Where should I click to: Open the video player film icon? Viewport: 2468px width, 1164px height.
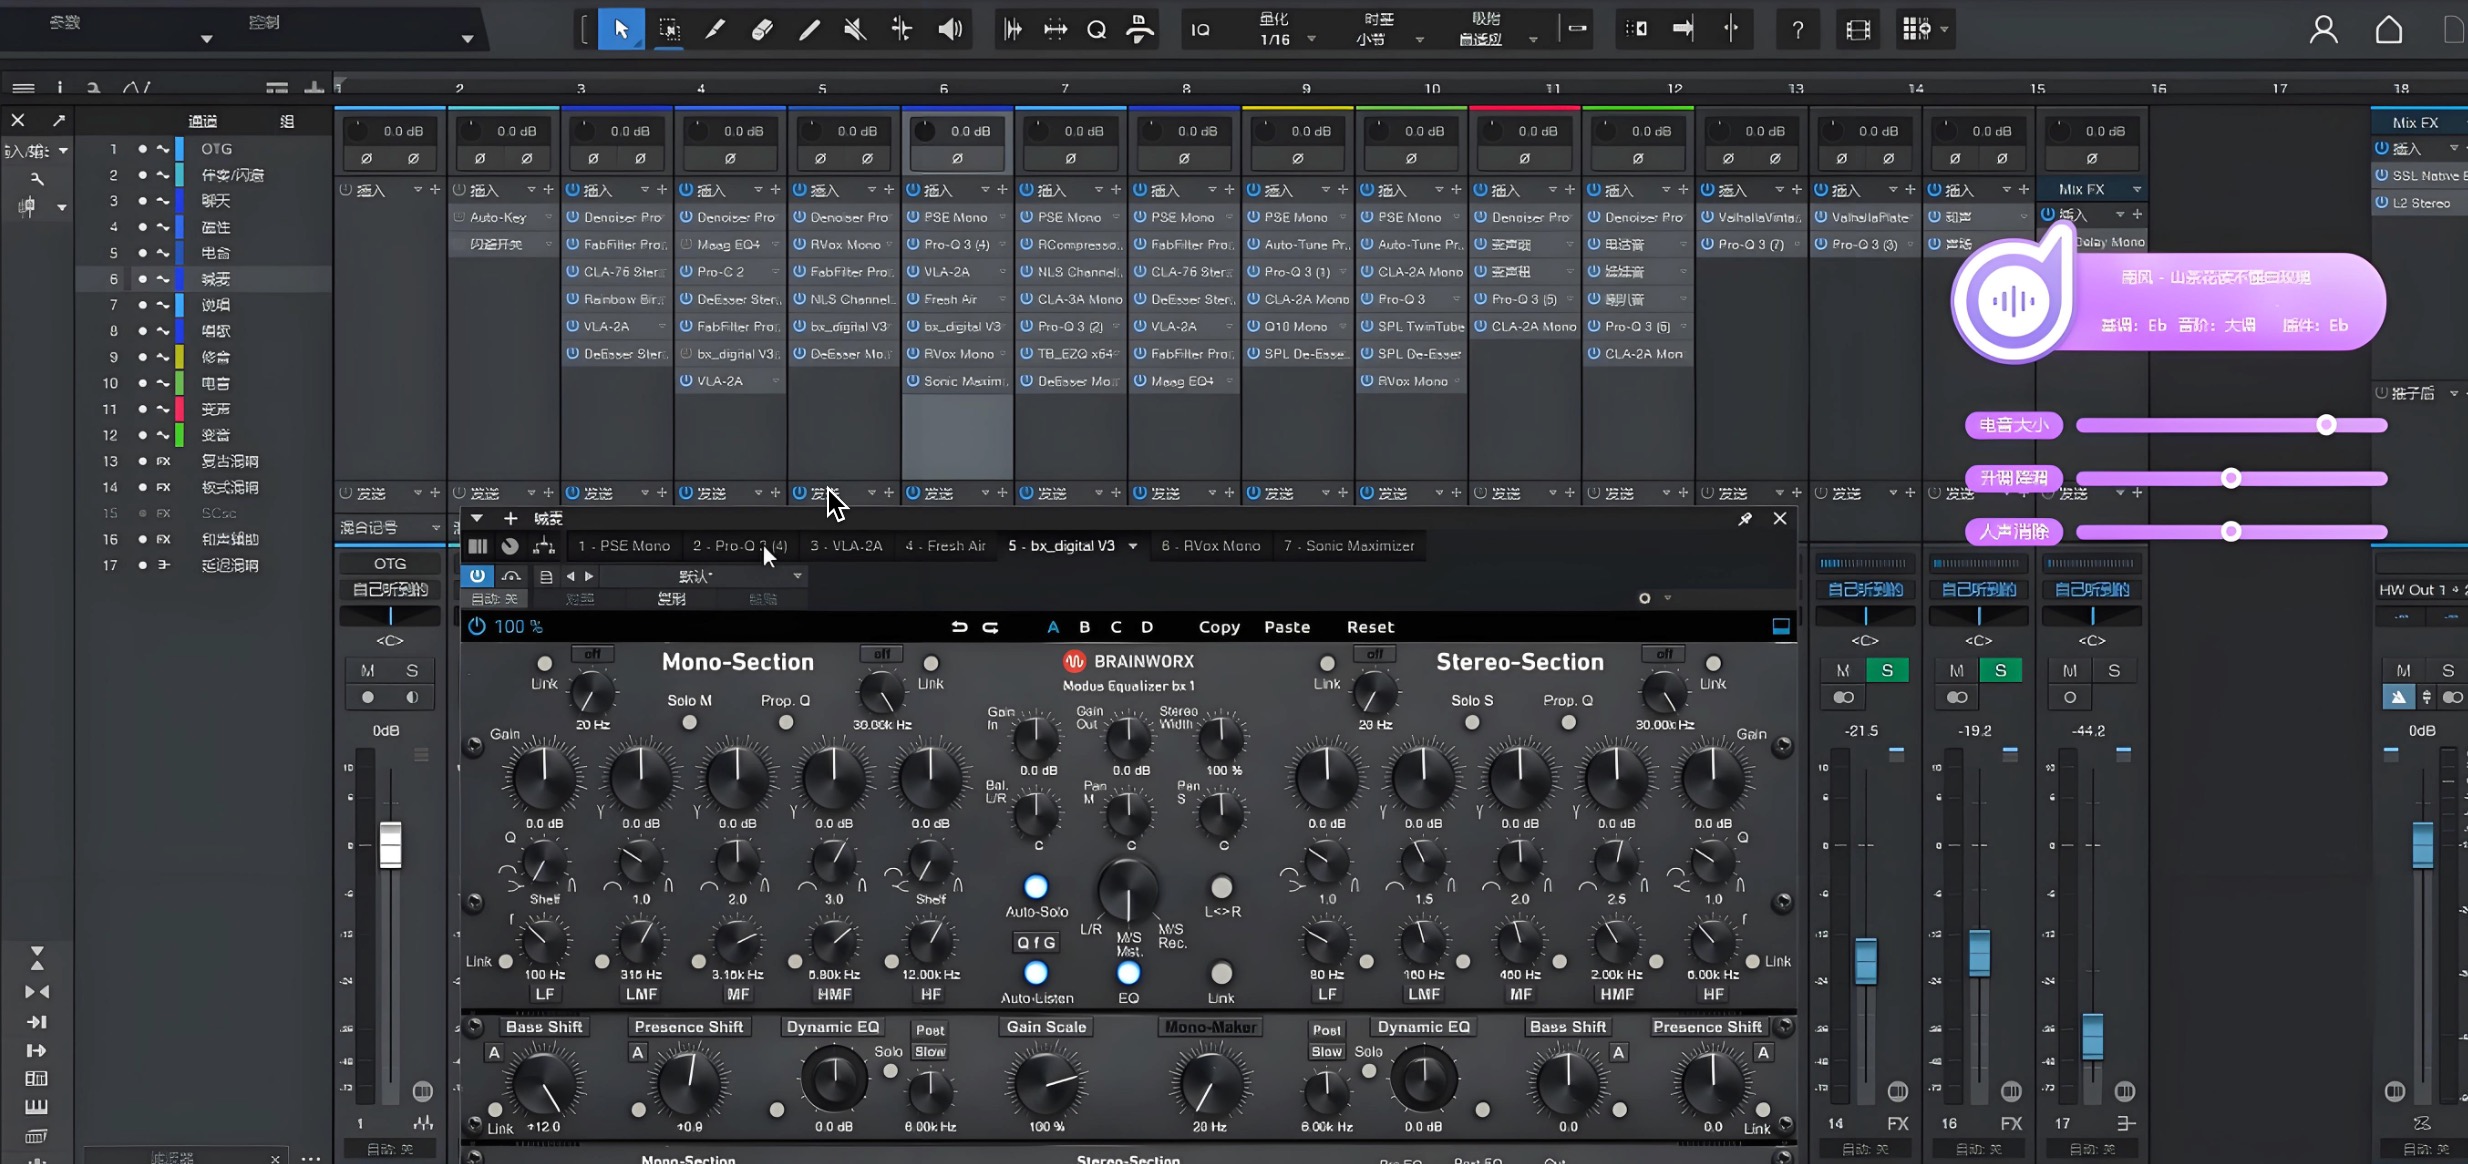pyautogui.click(x=1858, y=30)
